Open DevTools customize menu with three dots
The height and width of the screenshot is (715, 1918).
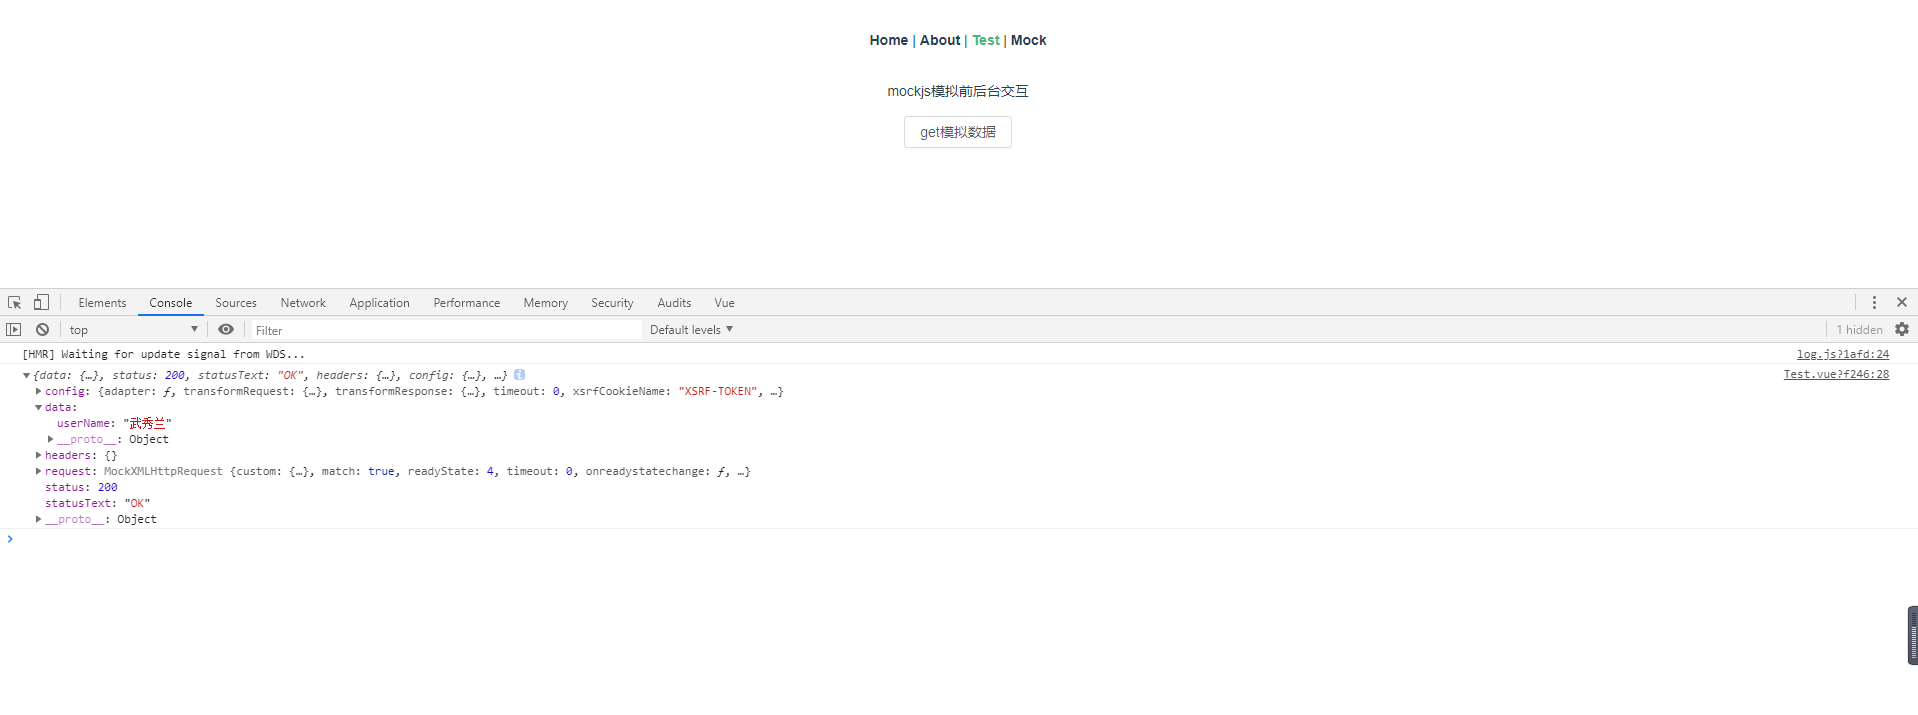[1874, 302]
